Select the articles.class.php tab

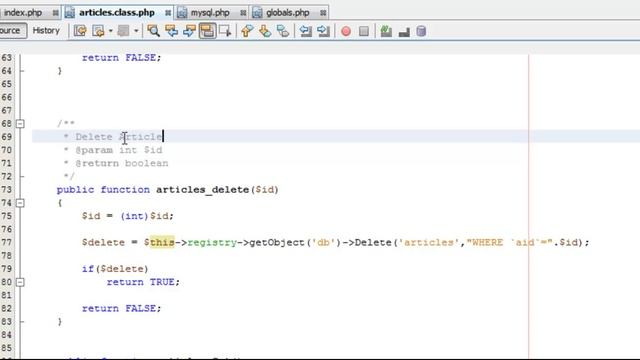[x=117, y=13]
